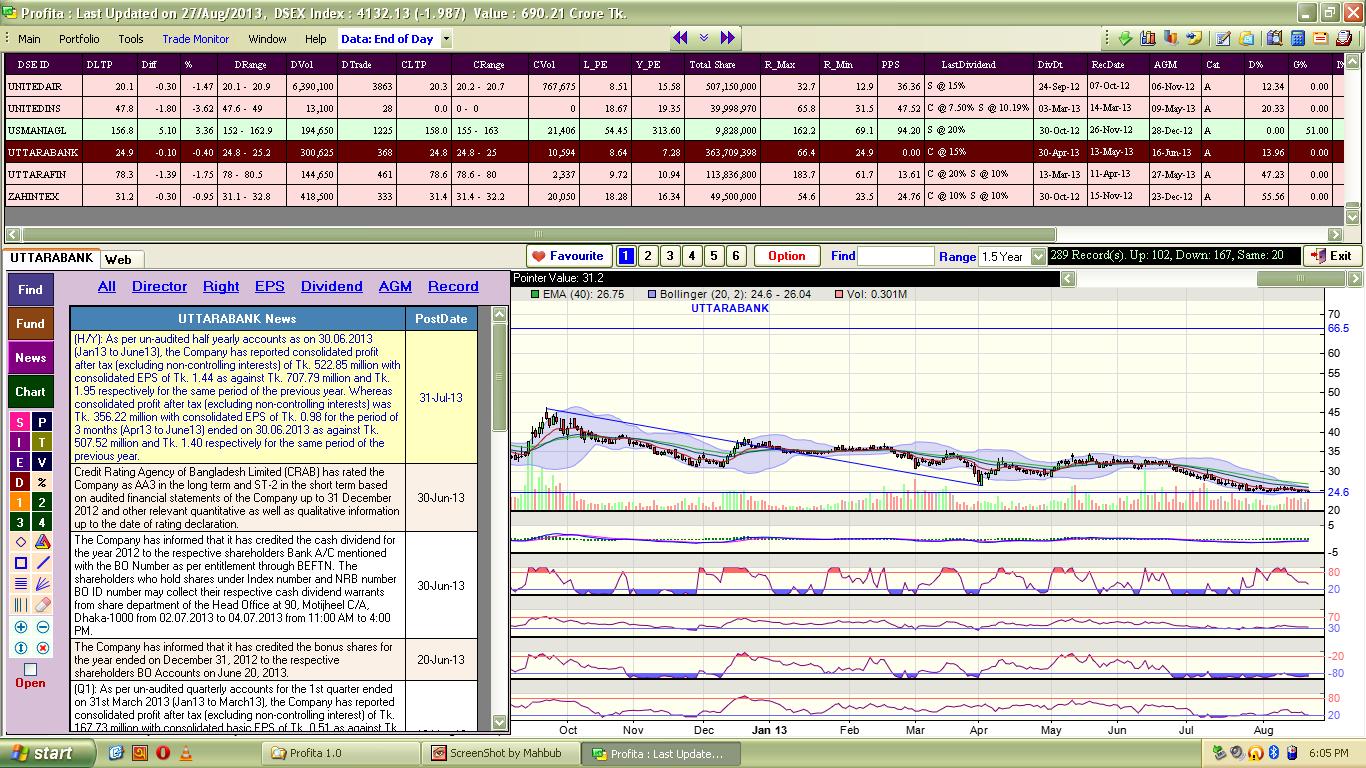
Task: Open the AGM news link
Action: tap(395, 286)
